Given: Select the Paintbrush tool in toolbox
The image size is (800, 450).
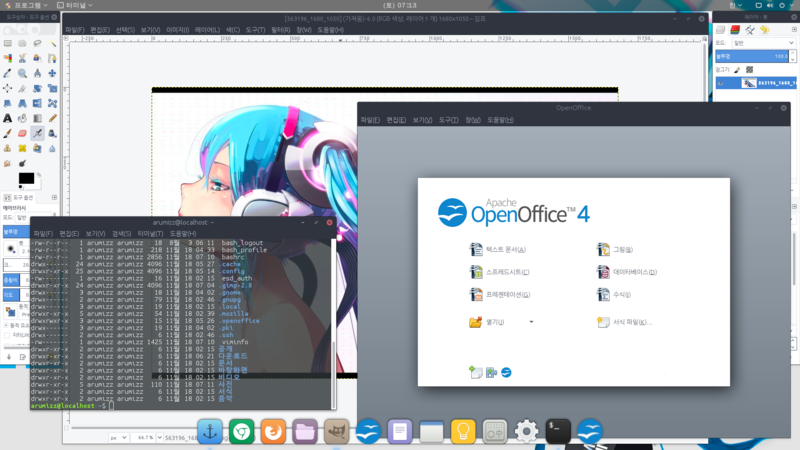Looking at the screenshot, I should [8, 133].
